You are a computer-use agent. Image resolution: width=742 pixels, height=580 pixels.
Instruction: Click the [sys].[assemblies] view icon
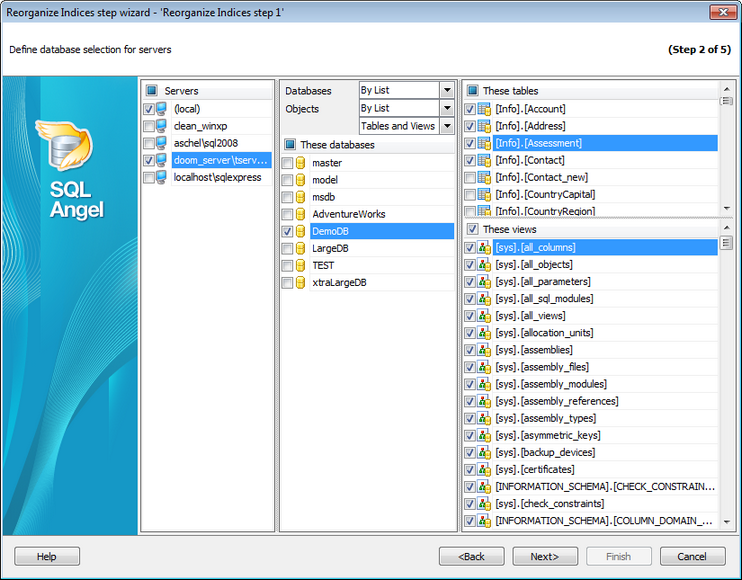coord(484,350)
